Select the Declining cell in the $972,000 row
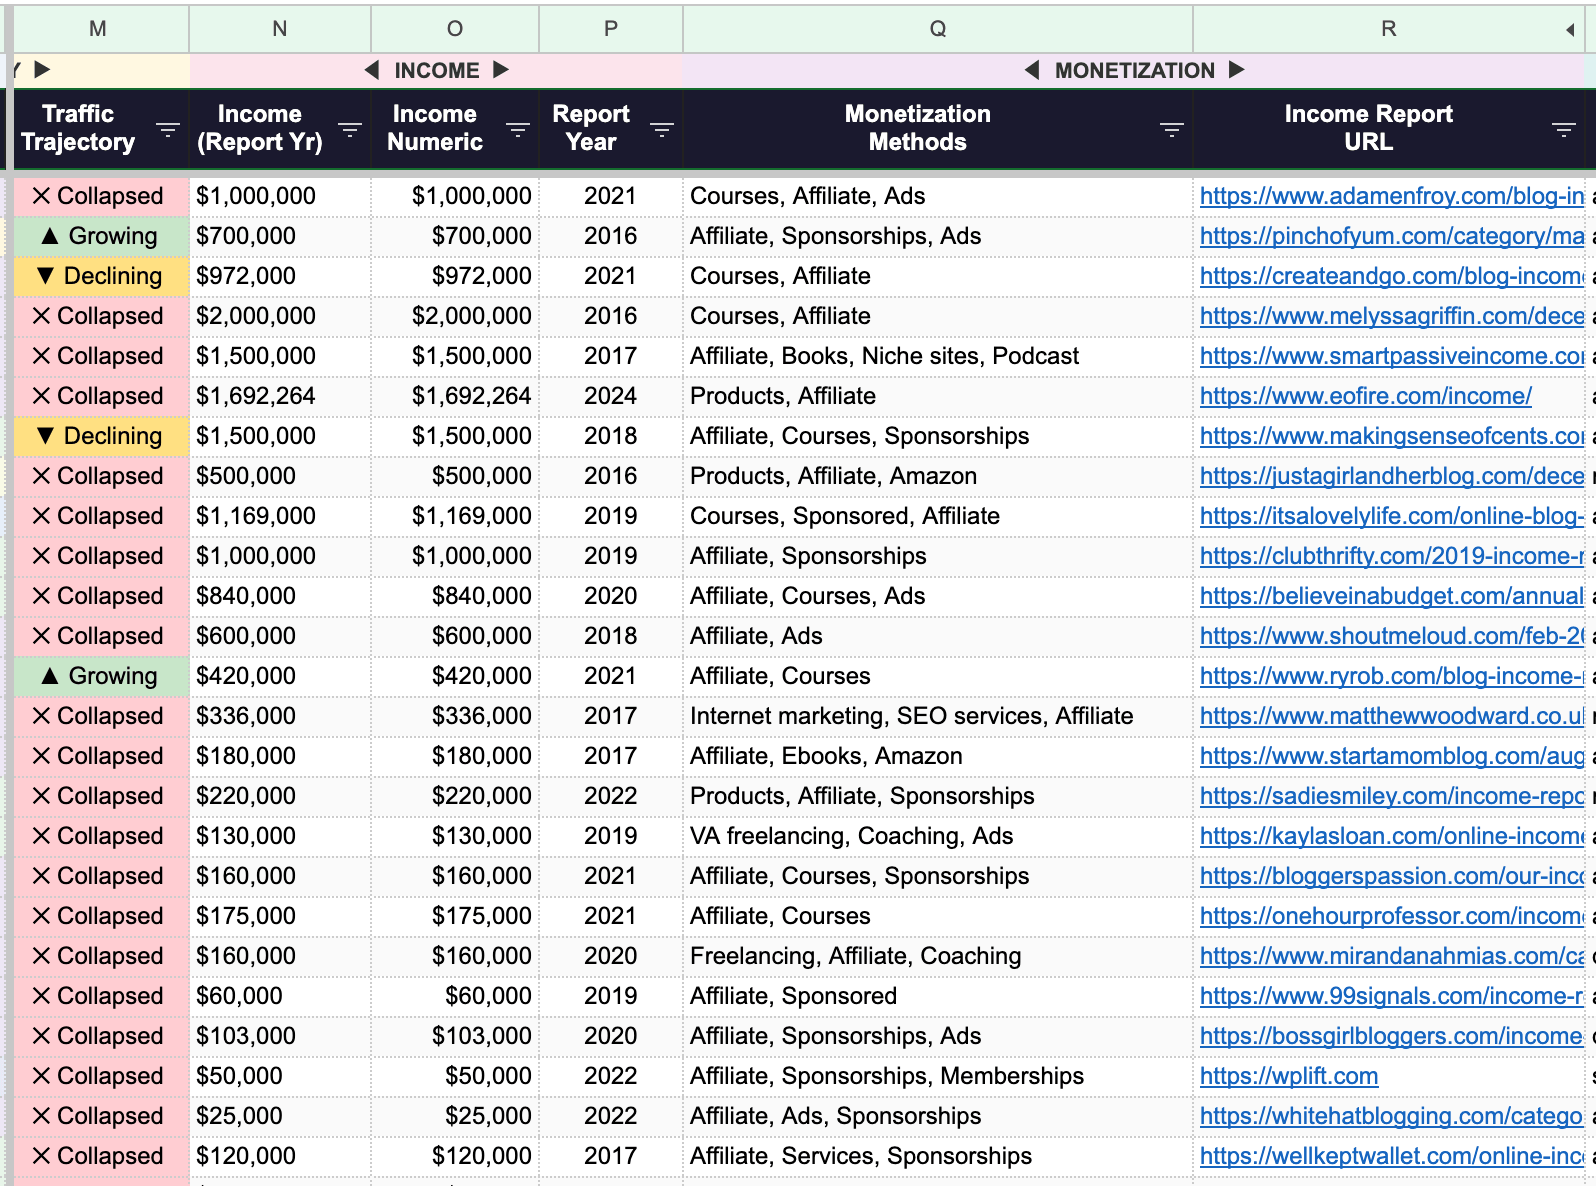This screenshot has width=1596, height=1186. pyautogui.click(x=101, y=276)
